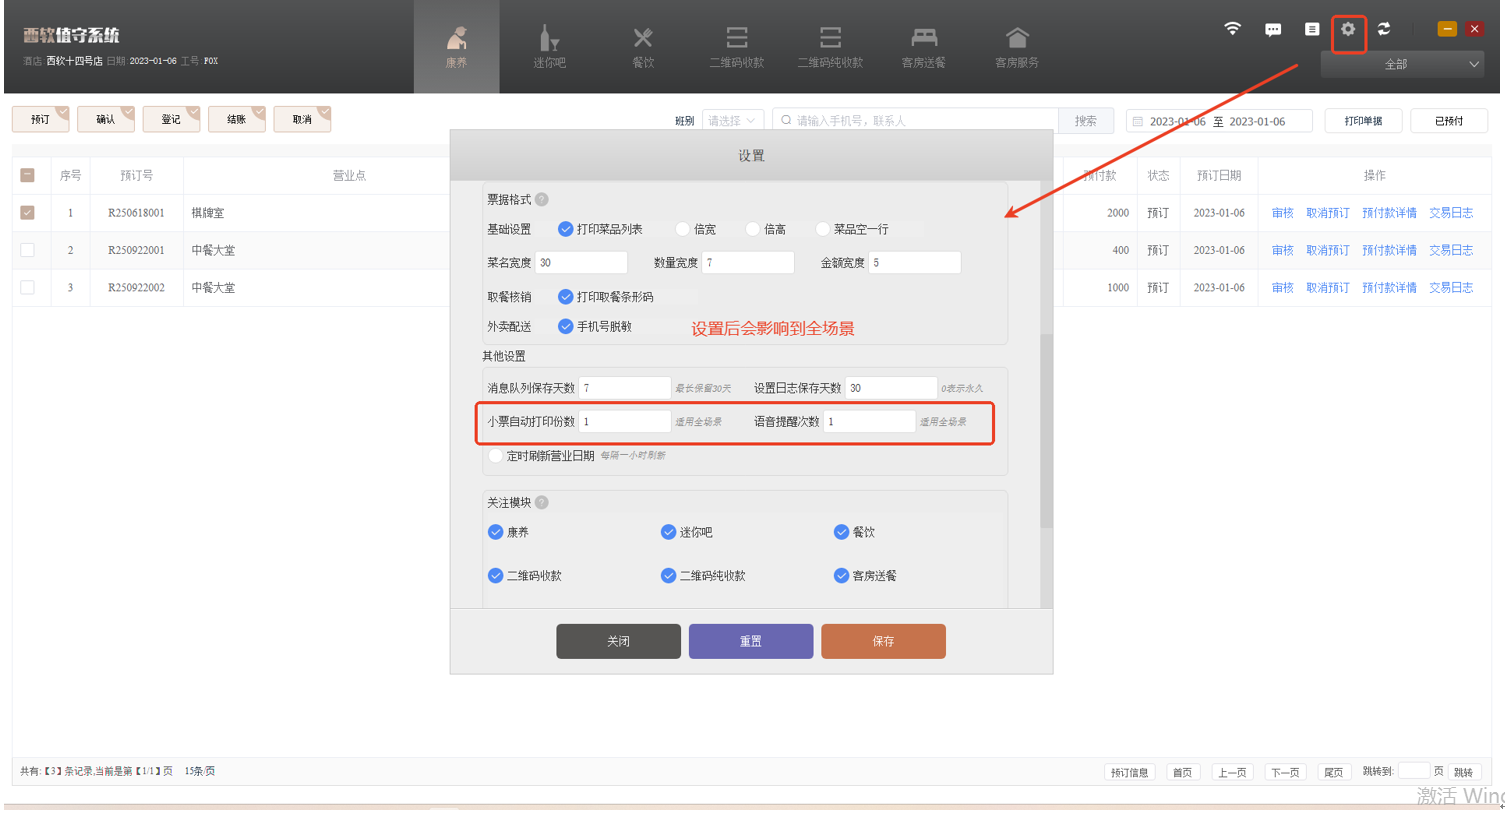Uncheck 打印菜品列表 checkbox
This screenshot has height=813, width=1505.
pos(566,230)
